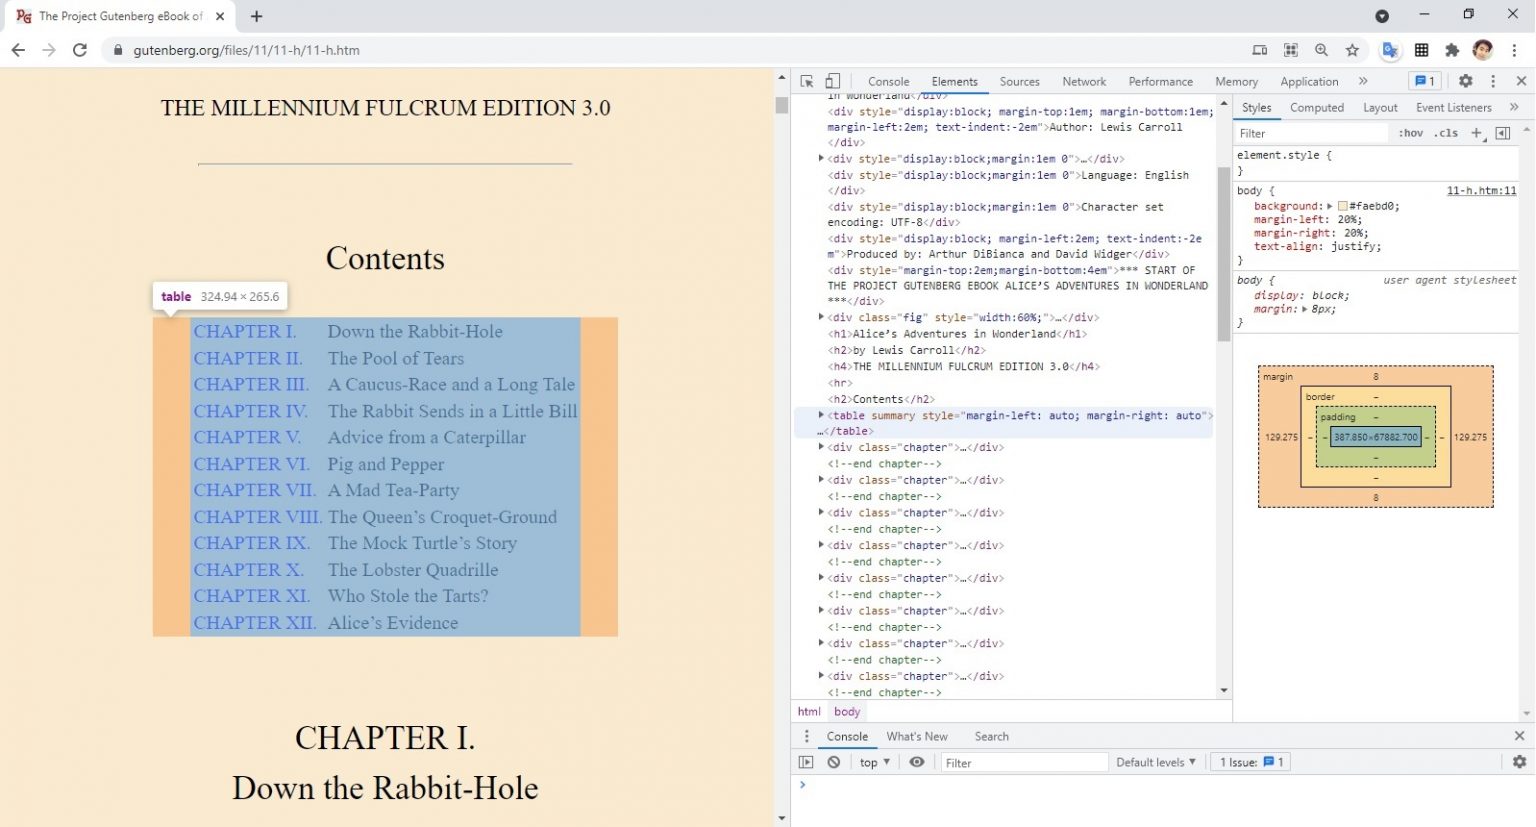
Task: Toggle the :hov element state panel
Action: (x=1410, y=133)
